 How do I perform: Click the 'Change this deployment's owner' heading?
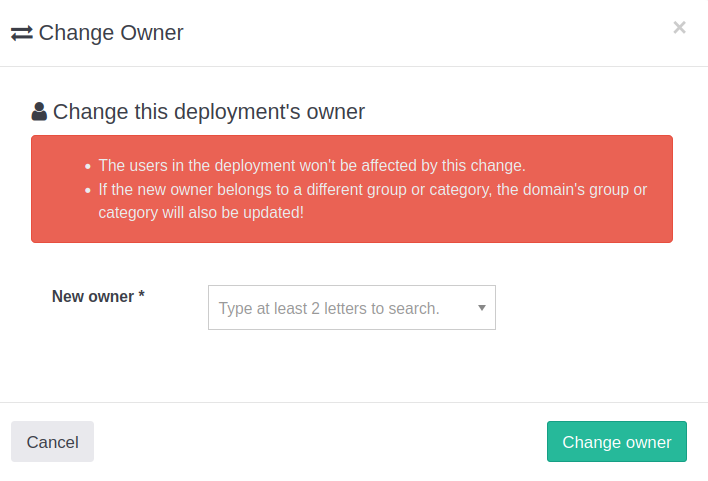(208, 112)
